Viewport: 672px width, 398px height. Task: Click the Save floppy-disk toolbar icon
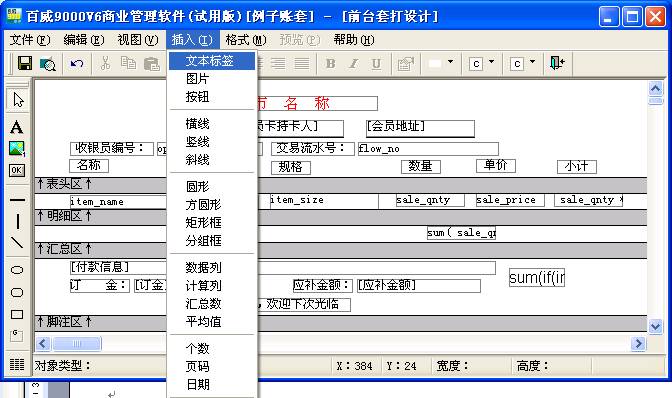[25, 63]
